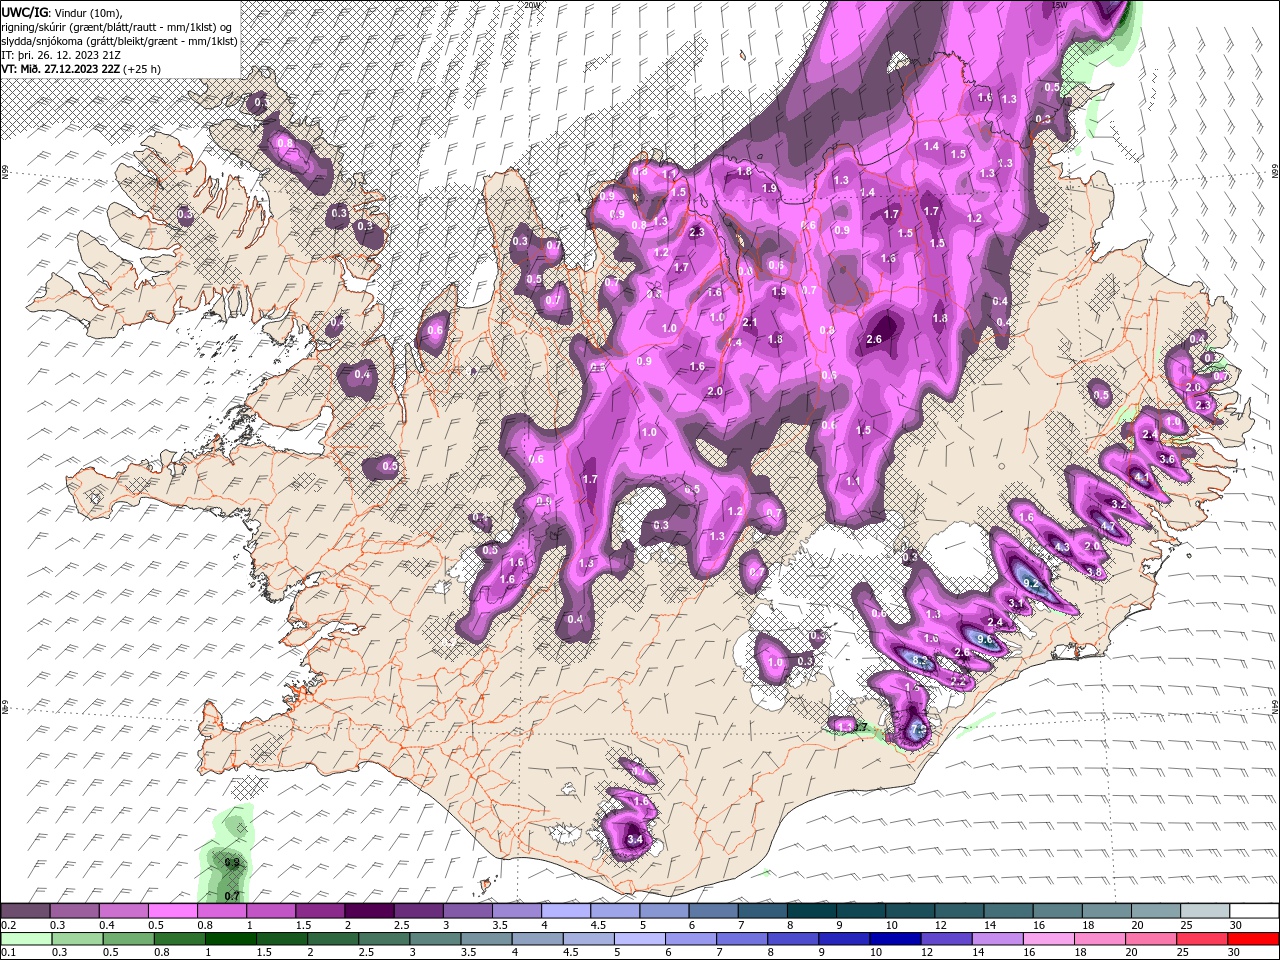The width and height of the screenshot is (1280, 960).
Task: Click the 2.1 snowfall value in the north
Action: (x=750, y=323)
